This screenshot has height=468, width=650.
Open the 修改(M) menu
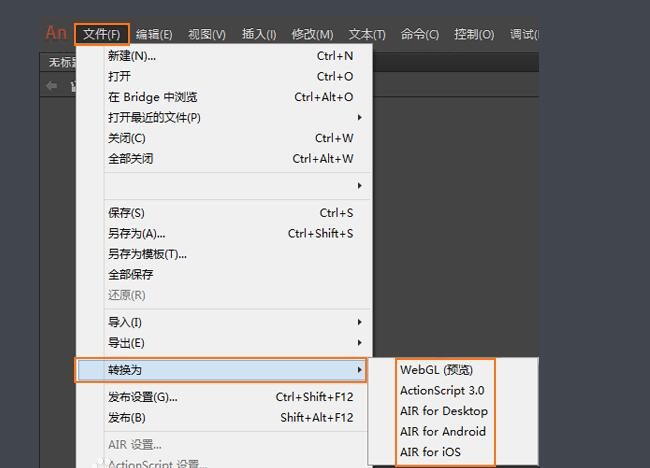(312, 34)
